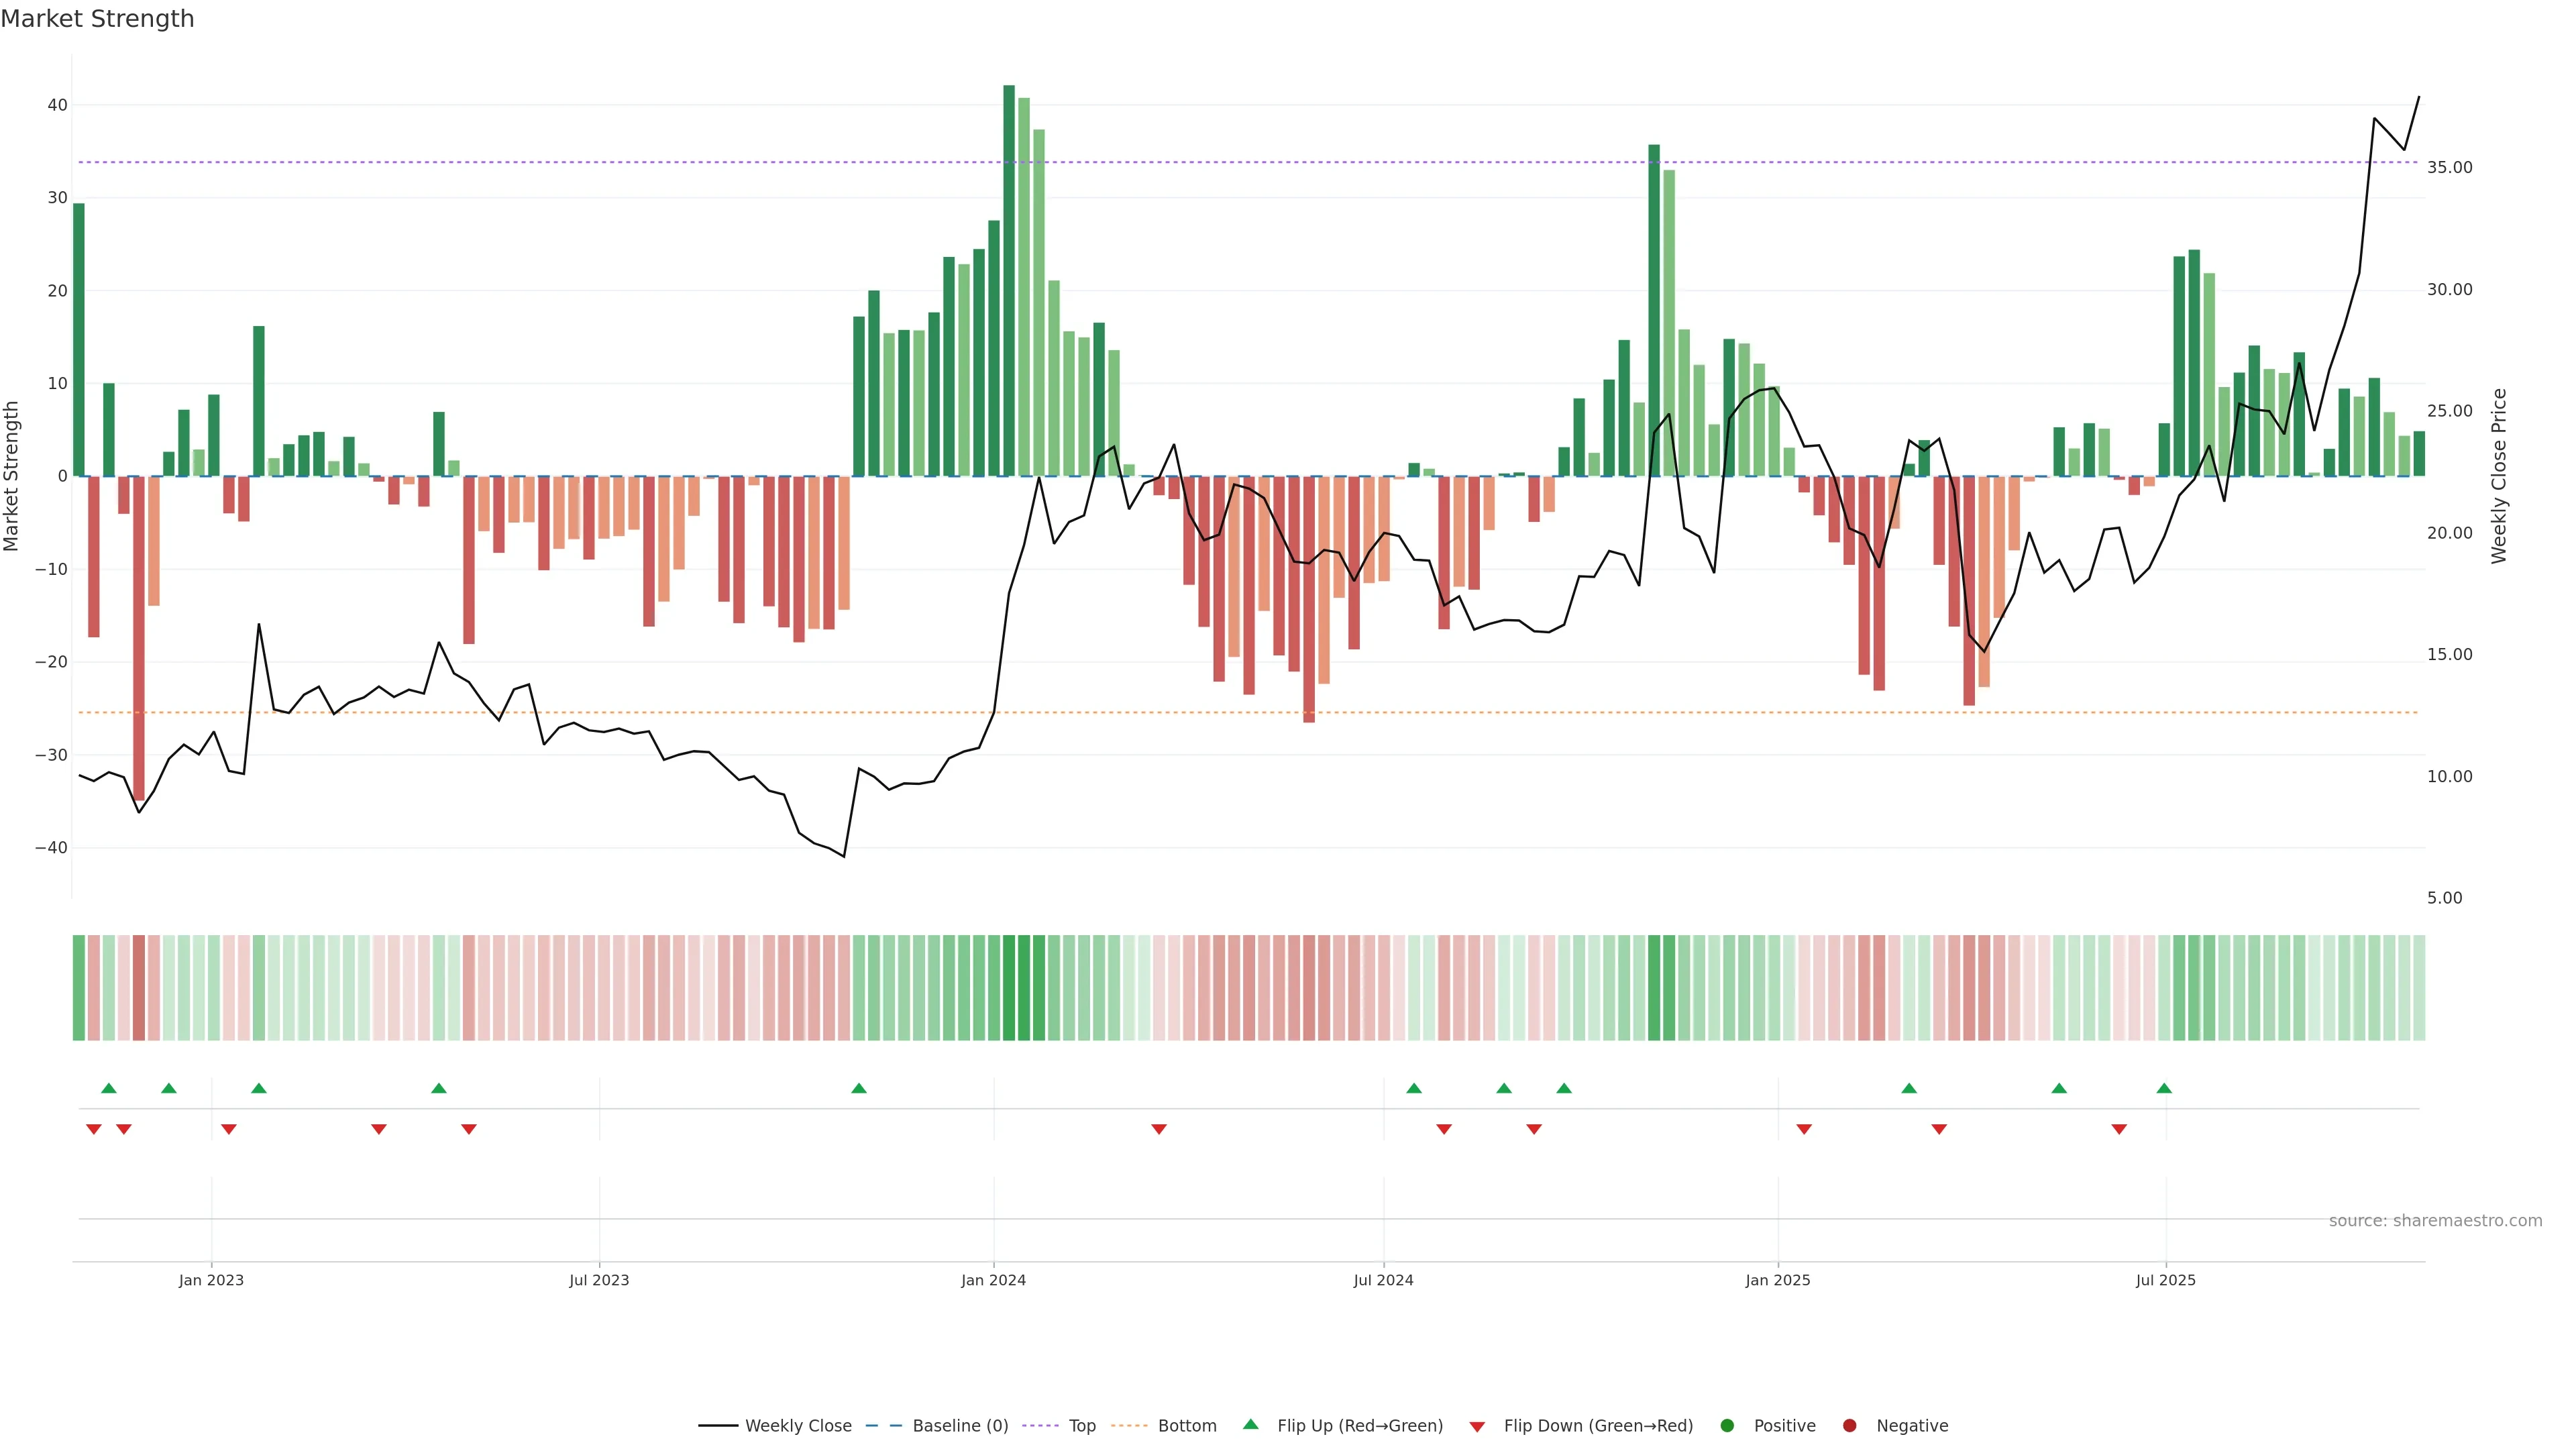This screenshot has height=1449, width=2576.
Task: Click the Negative red circle legend icon
Action: coord(1849,1425)
